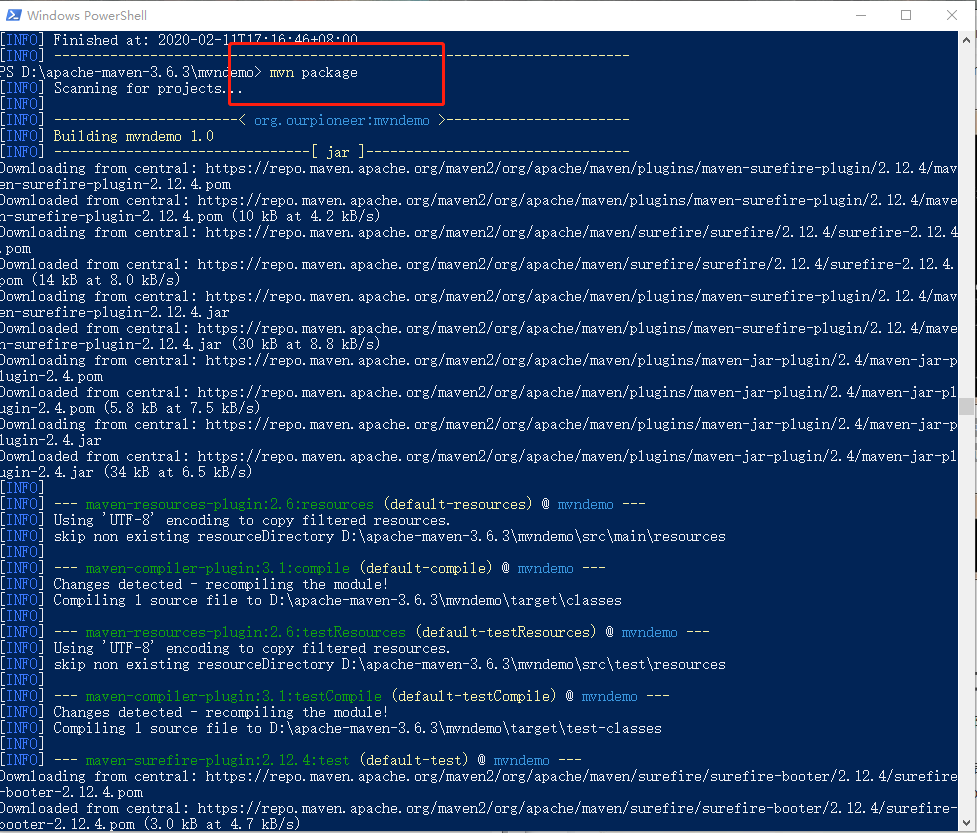Click the "(default-testResources)" execution id
Screen dimensions: 977x833
tap(506, 632)
